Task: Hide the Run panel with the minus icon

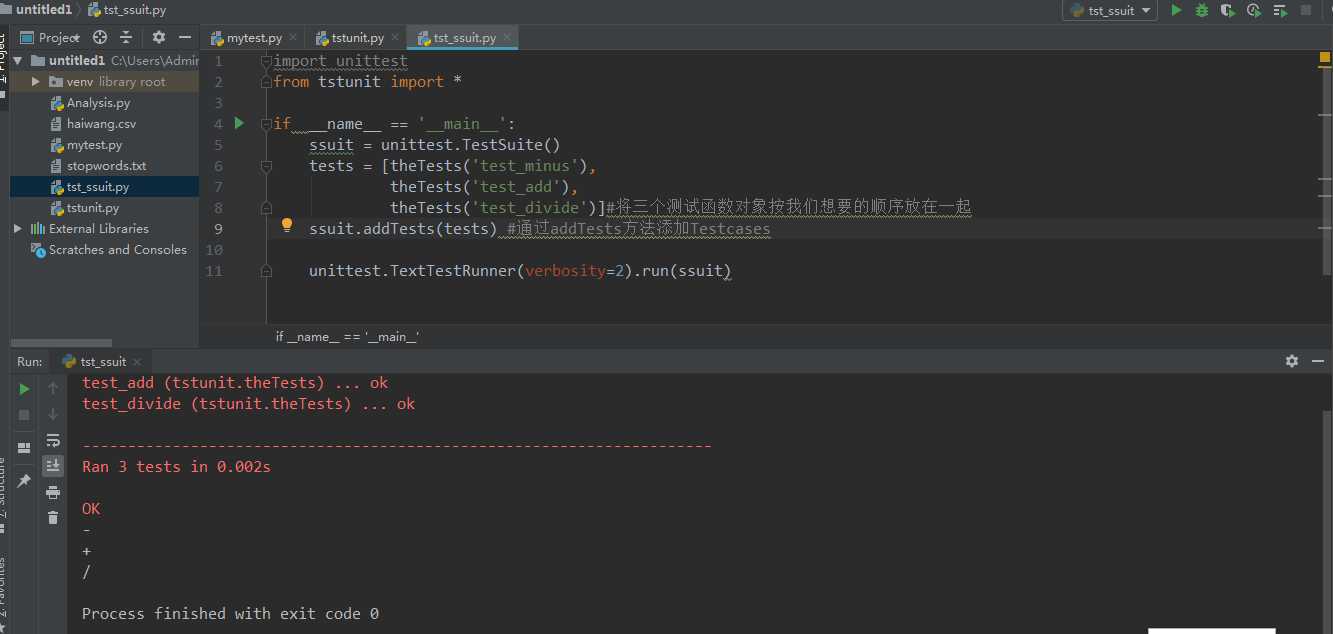Action: (1317, 361)
